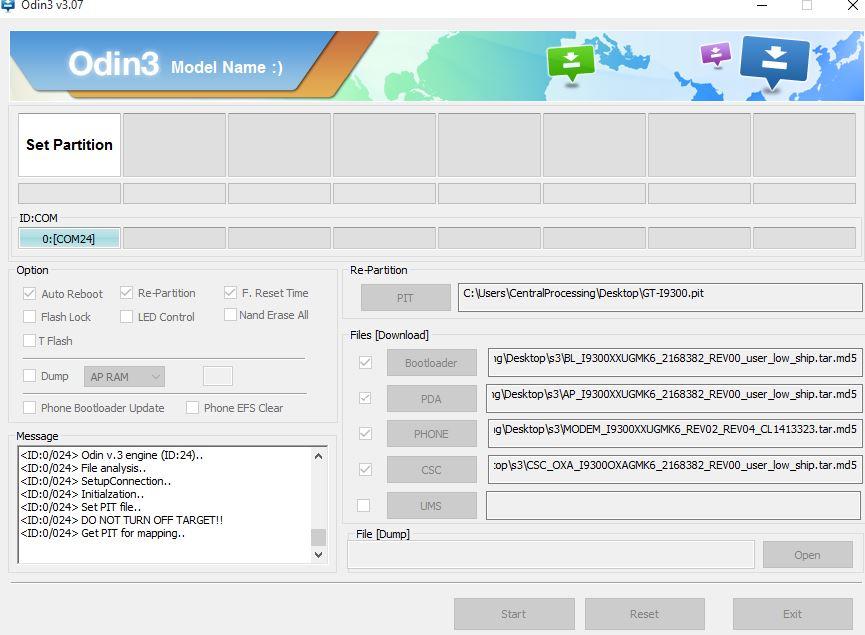
Task: Close the Odin3 window
Action: click(852, 6)
